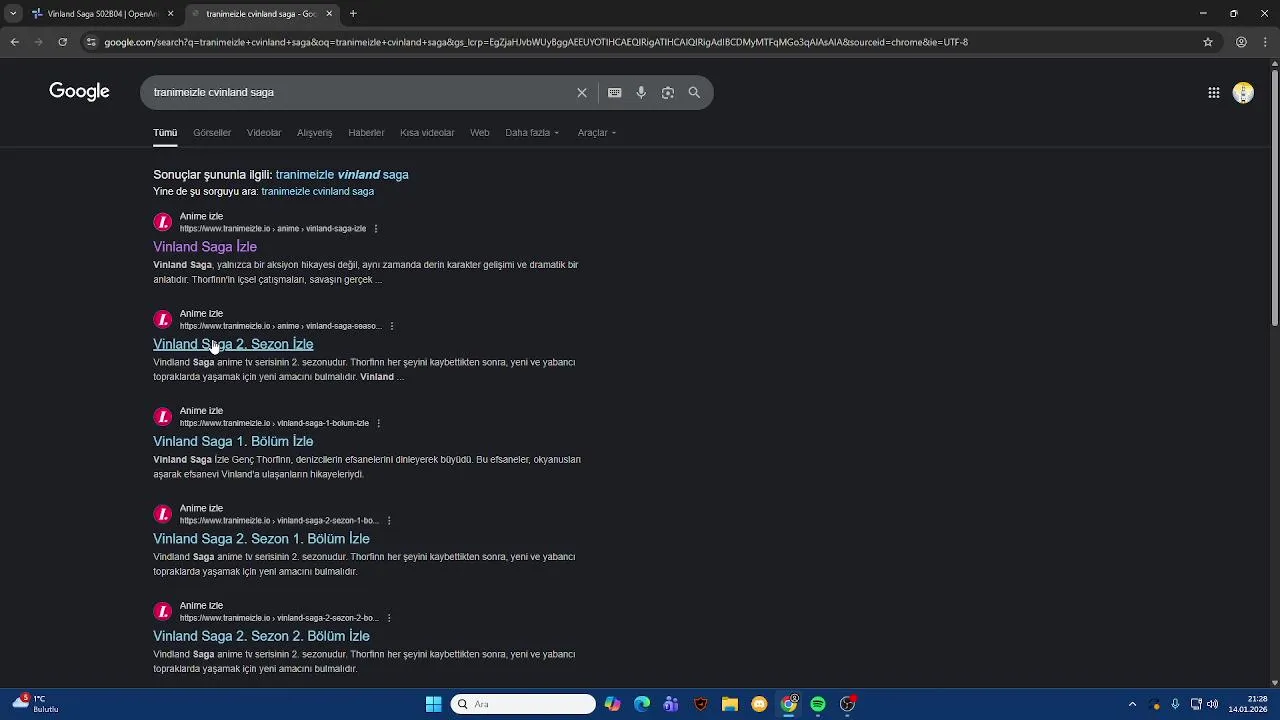Screen dimensions: 1280x720
Task: Open more options for the 2. Sezon 1. Bölüm result
Action: [x=389, y=521]
